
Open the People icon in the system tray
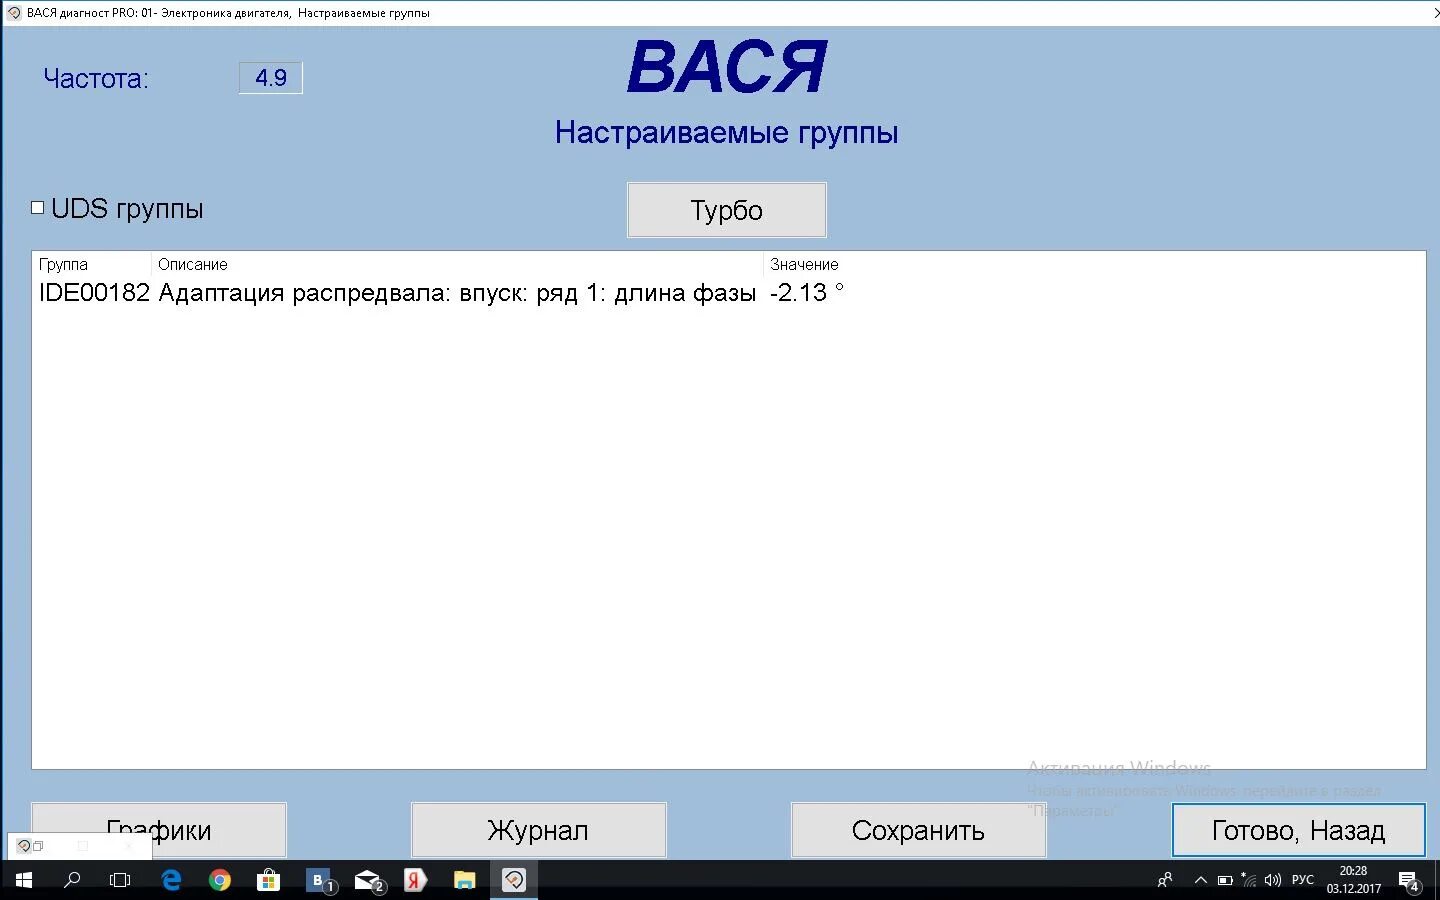click(x=1165, y=880)
